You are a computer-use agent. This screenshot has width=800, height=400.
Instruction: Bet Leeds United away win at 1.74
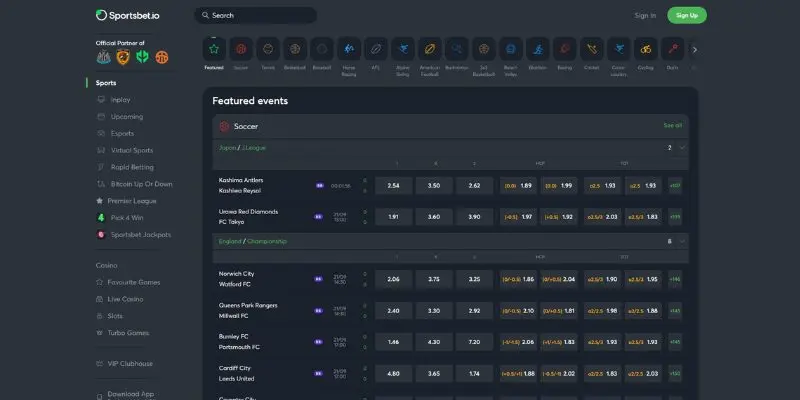[474, 373]
